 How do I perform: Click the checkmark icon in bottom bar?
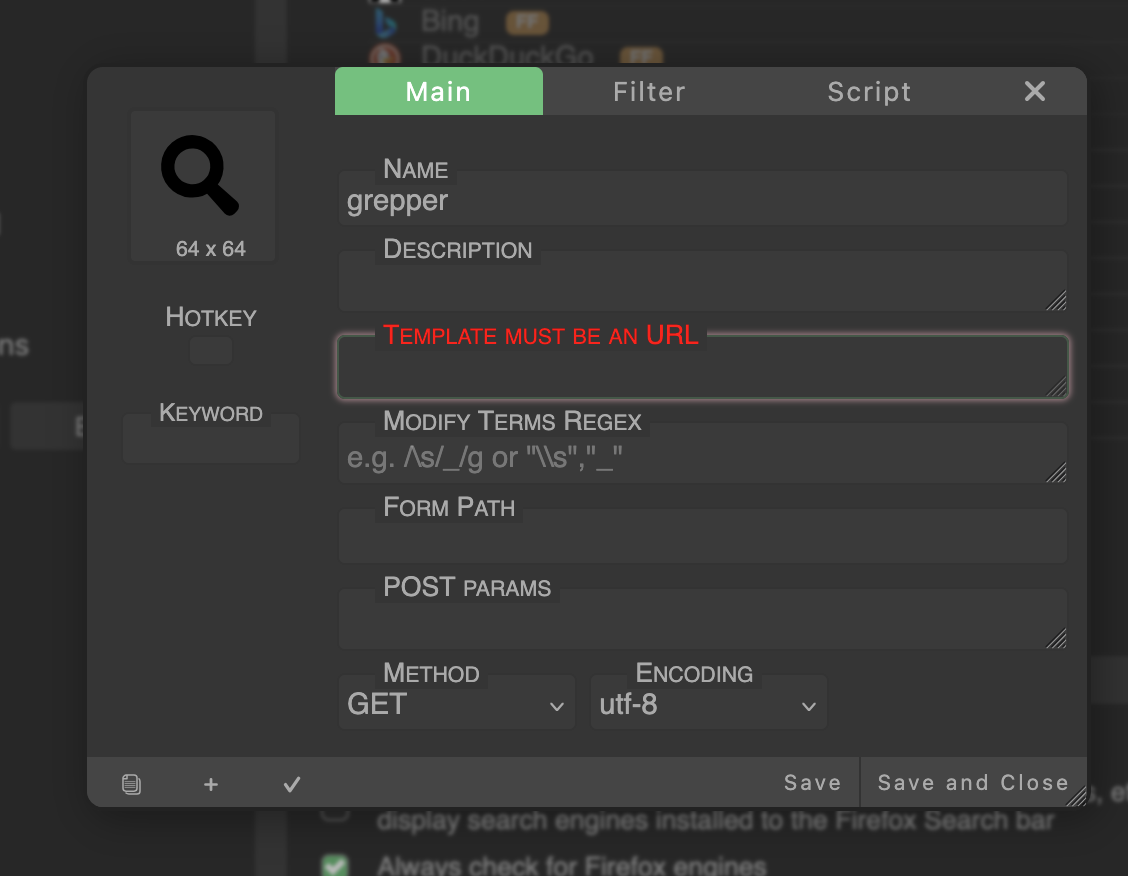click(x=292, y=785)
